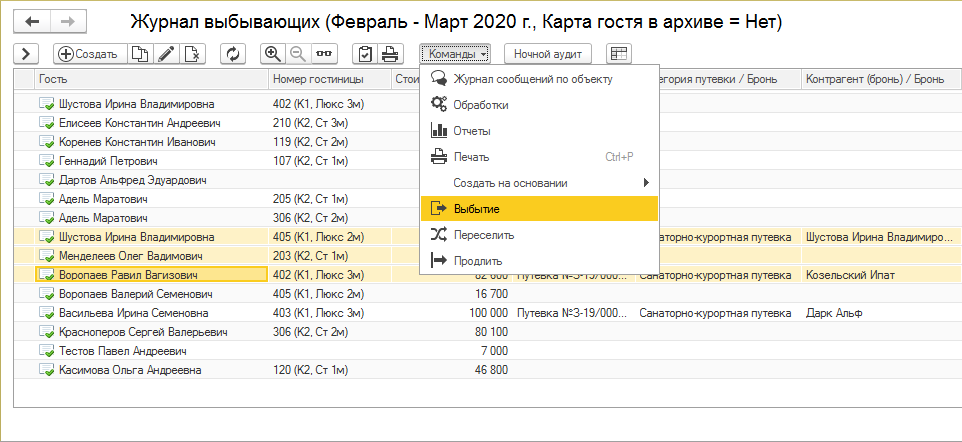Expand the Команды dropdown button
962x442 pixels.
(x=455, y=53)
